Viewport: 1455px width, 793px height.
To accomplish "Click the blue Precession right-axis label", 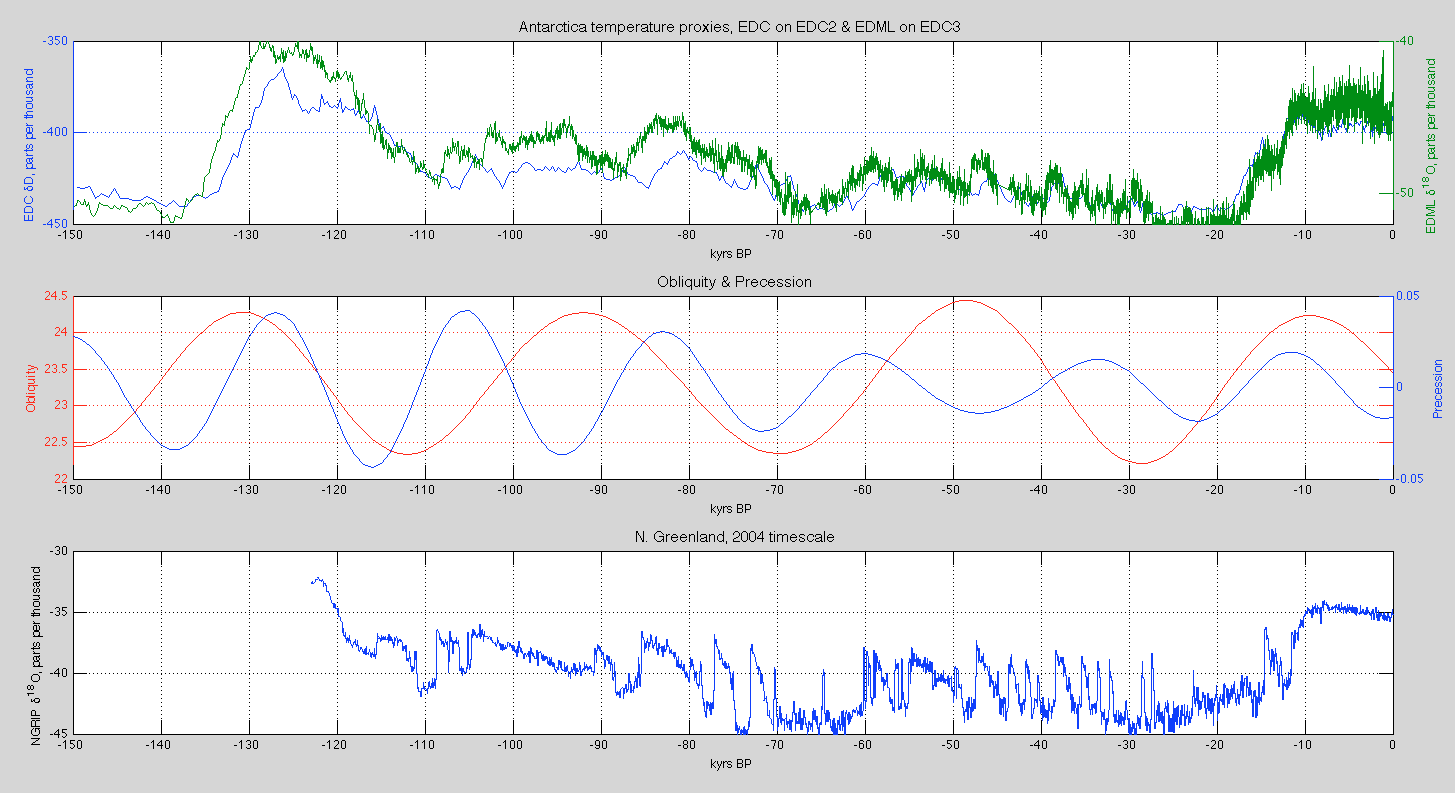I will pyautogui.click(x=1437, y=388).
